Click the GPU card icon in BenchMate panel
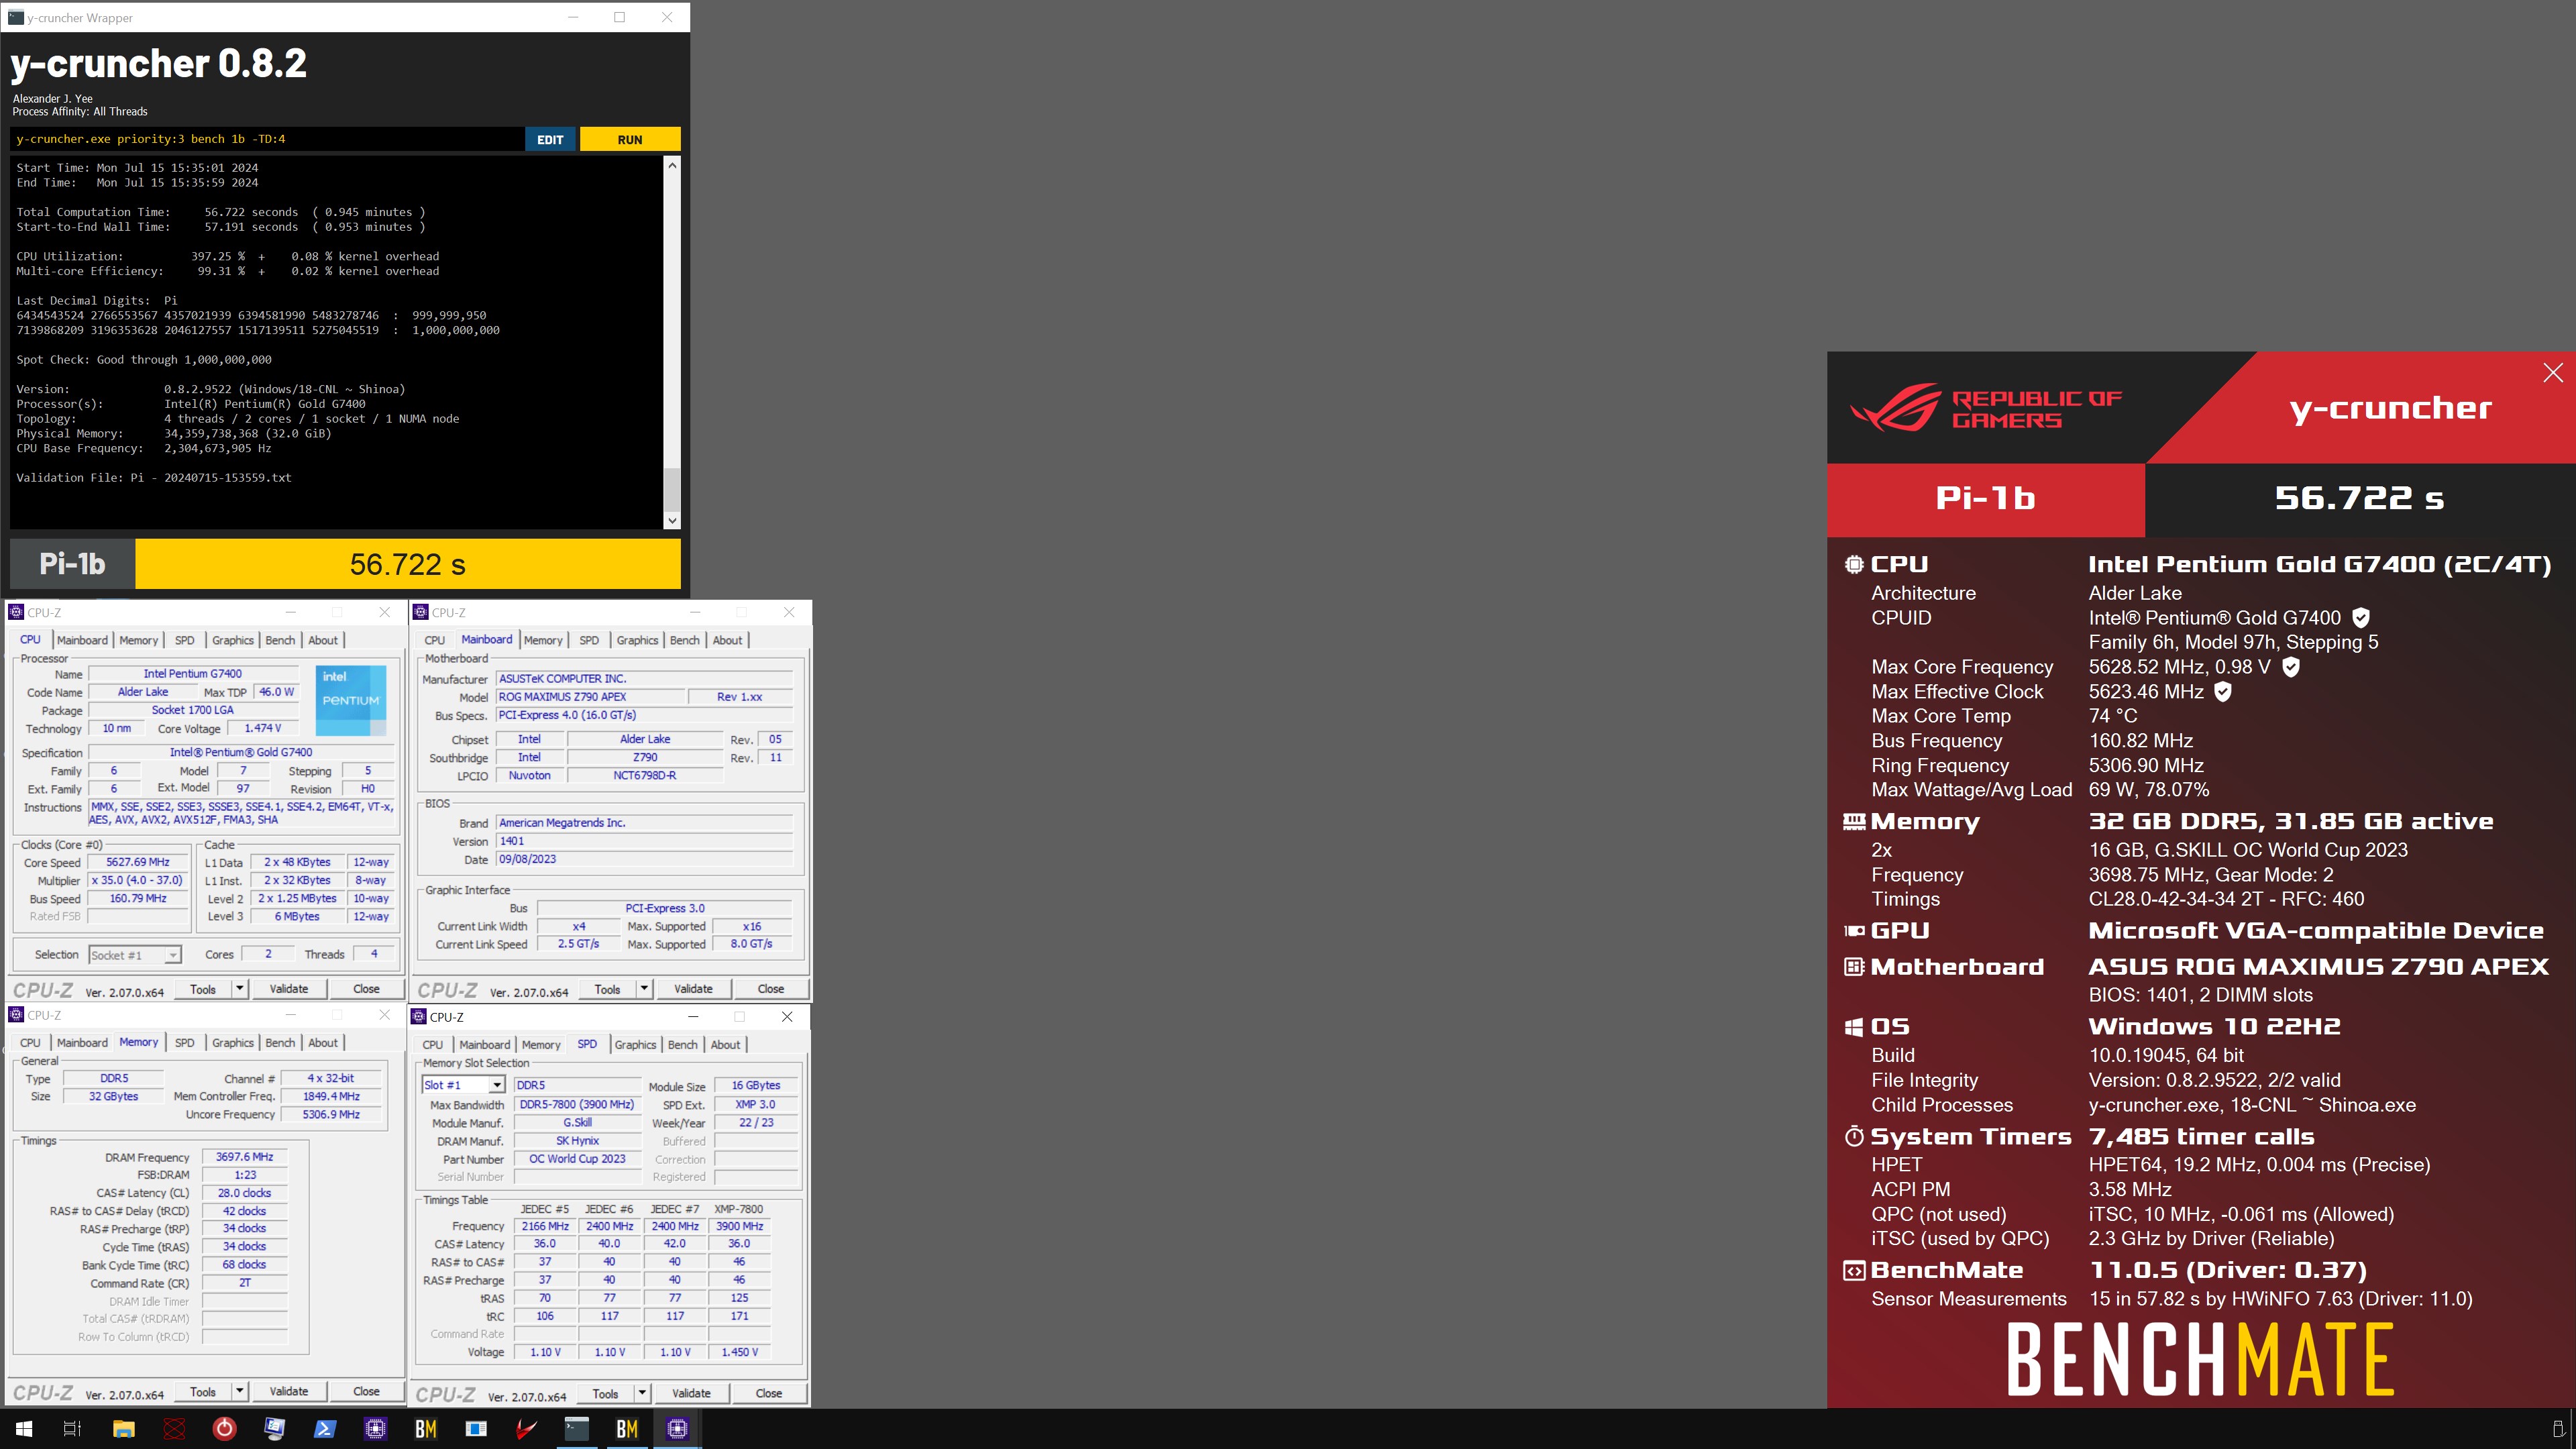The height and width of the screenshot is (1449, 2576). pos(1854,931)
